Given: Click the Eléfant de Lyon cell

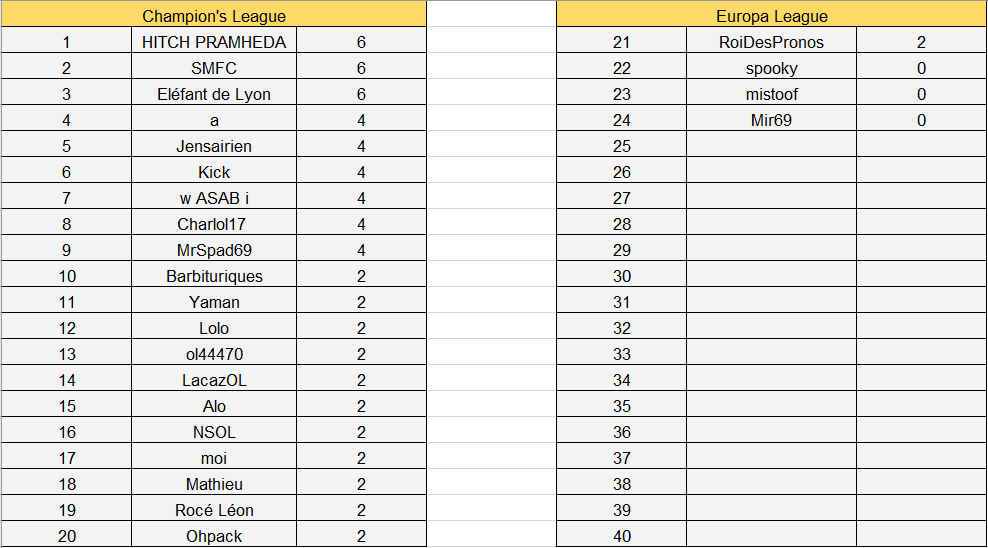Looking at the screenshot, I should pyautogui.click(x=214, y=94).
